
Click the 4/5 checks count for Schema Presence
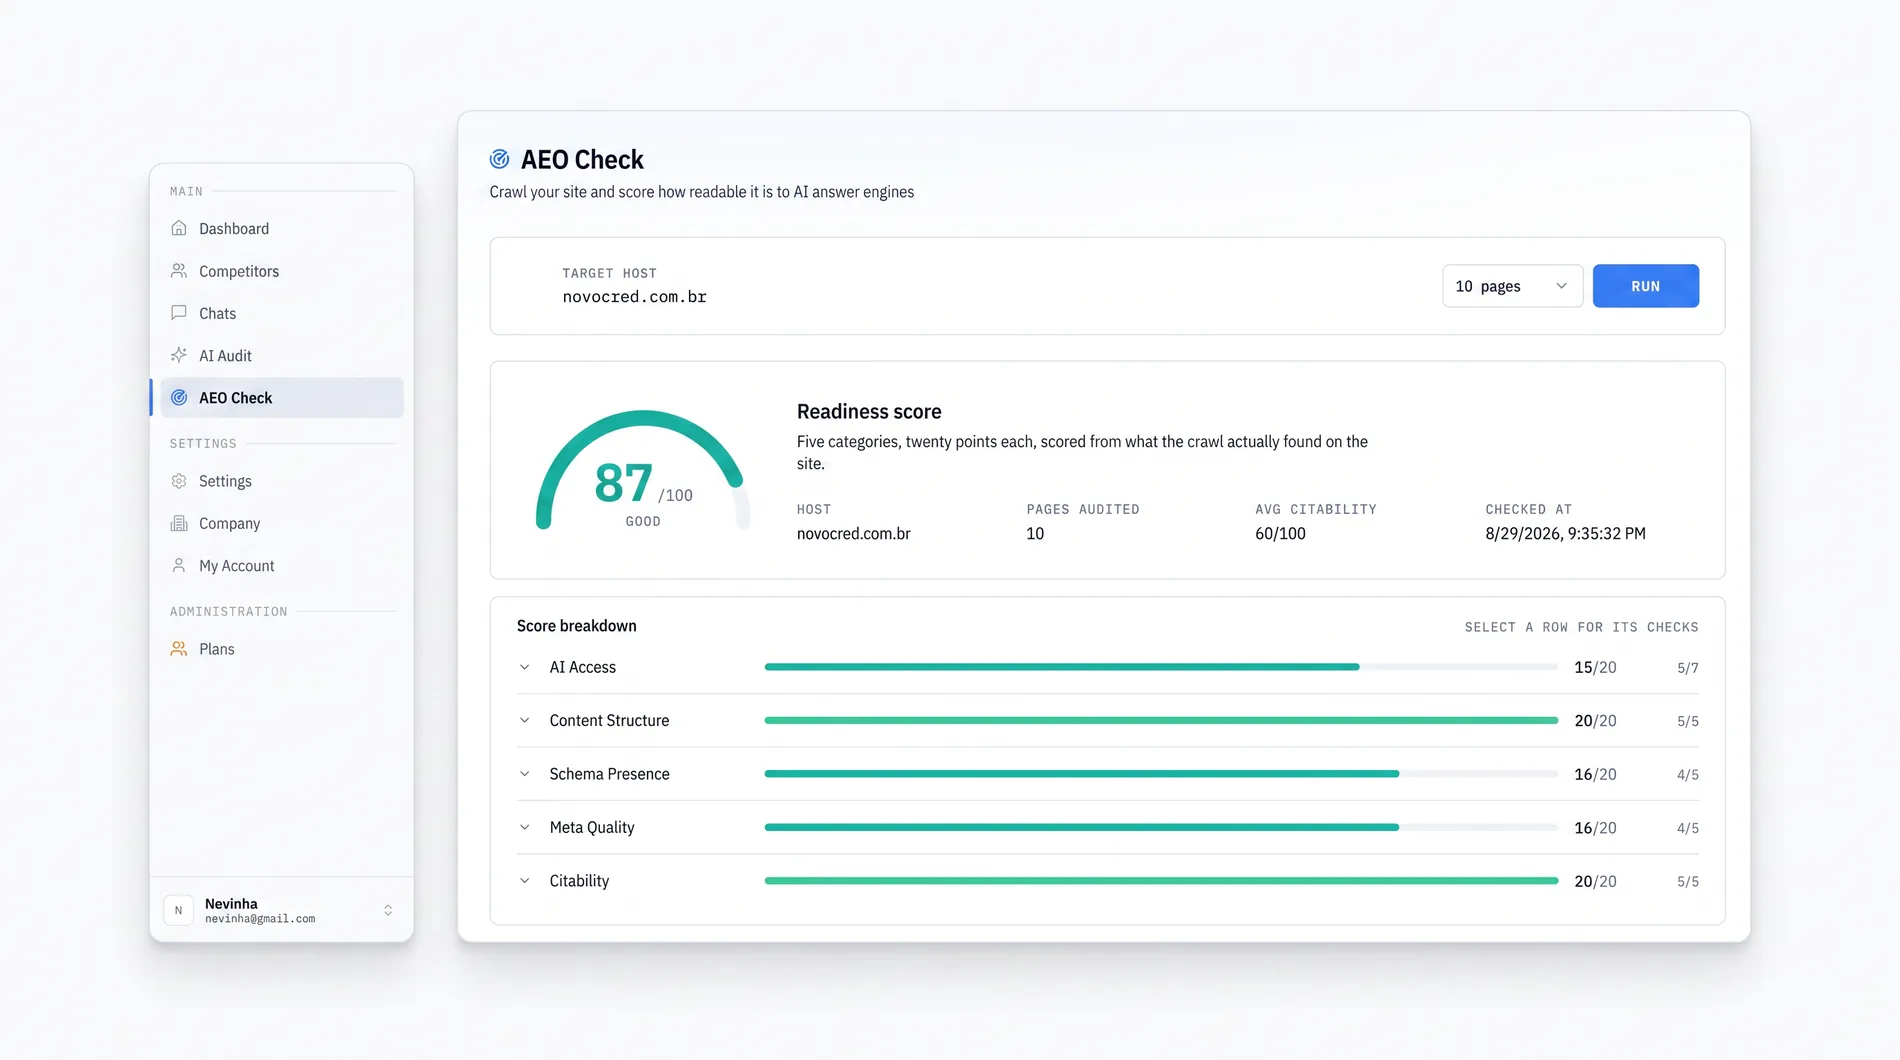(1688, 774)
